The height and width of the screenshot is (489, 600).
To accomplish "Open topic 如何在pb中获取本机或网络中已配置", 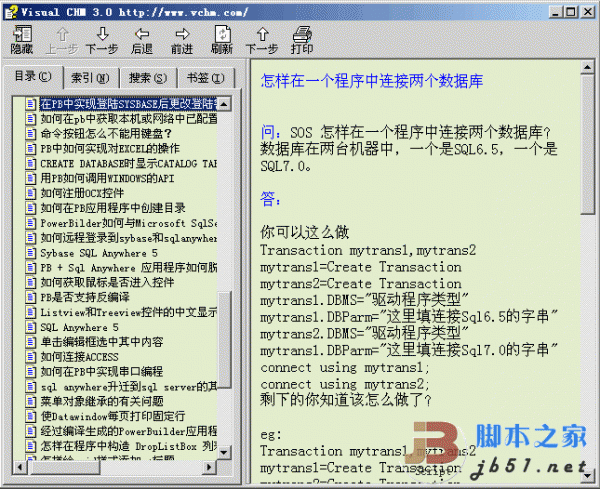I will [129, 119].
